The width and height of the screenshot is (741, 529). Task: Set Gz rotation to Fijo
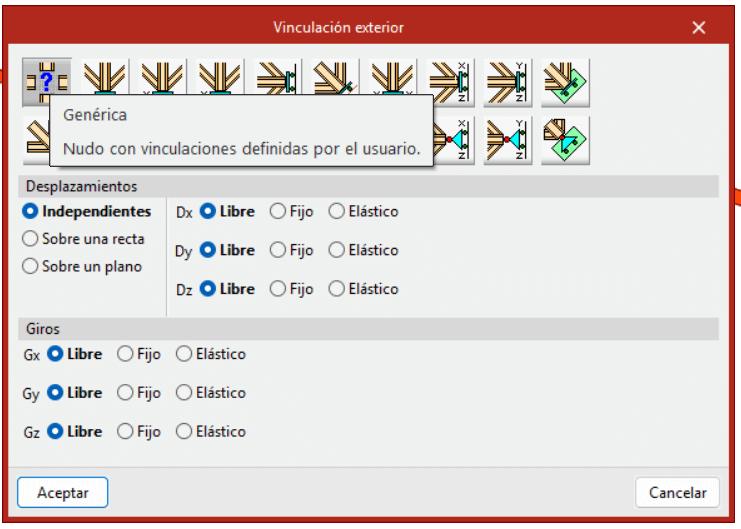pyautogui.click(x=125, y=432)
